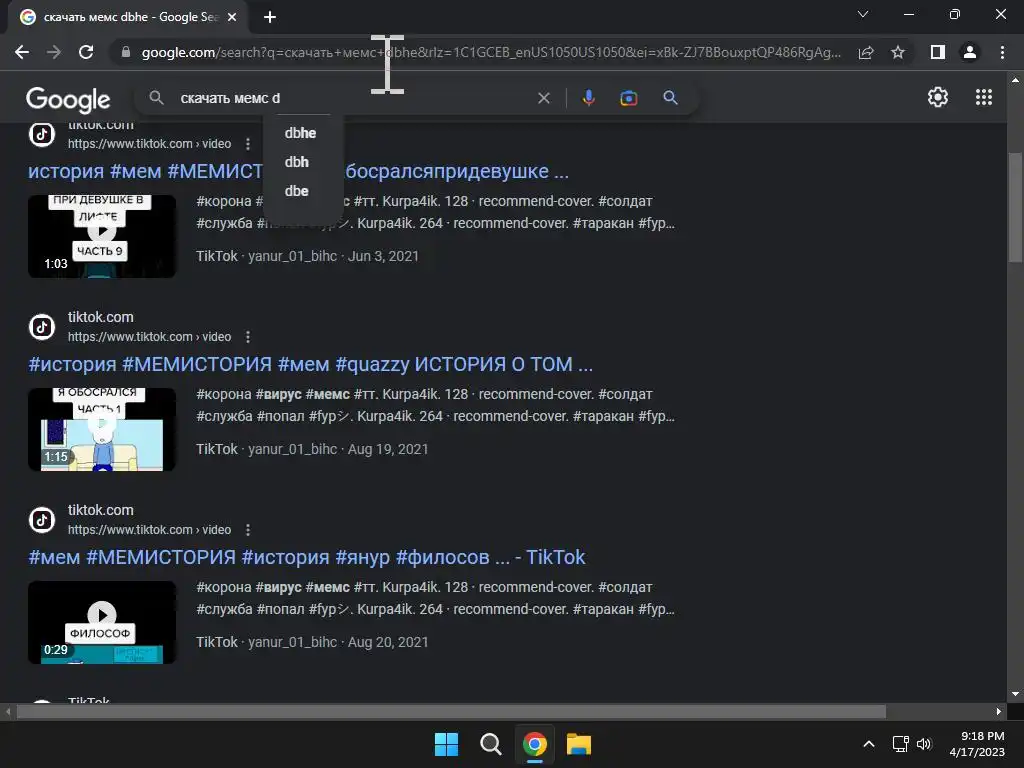Click TikTok favicon of Aug 20 result
This screenshot has width=1024, height=768.
click(42, 520)
